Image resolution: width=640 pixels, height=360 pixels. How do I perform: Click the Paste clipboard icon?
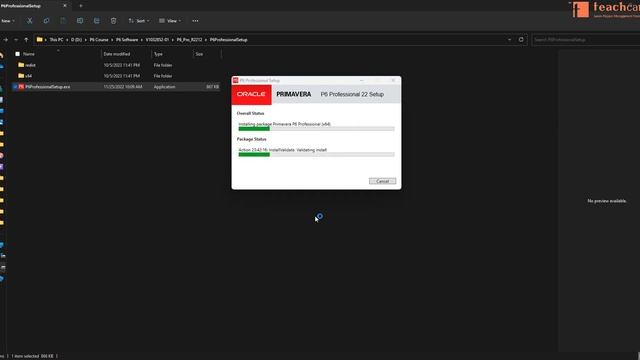[x=63, y=21]
